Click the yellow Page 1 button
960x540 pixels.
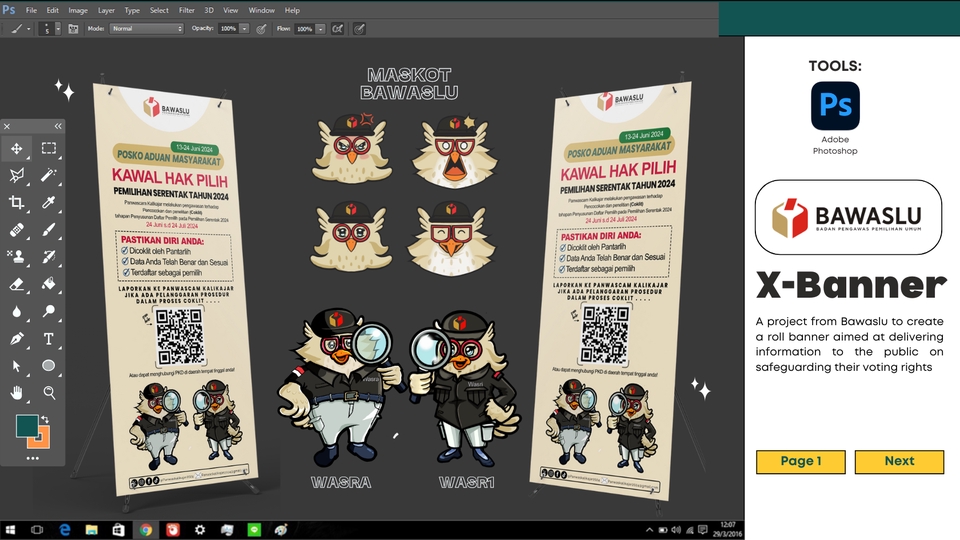click(x=801, y=462)
